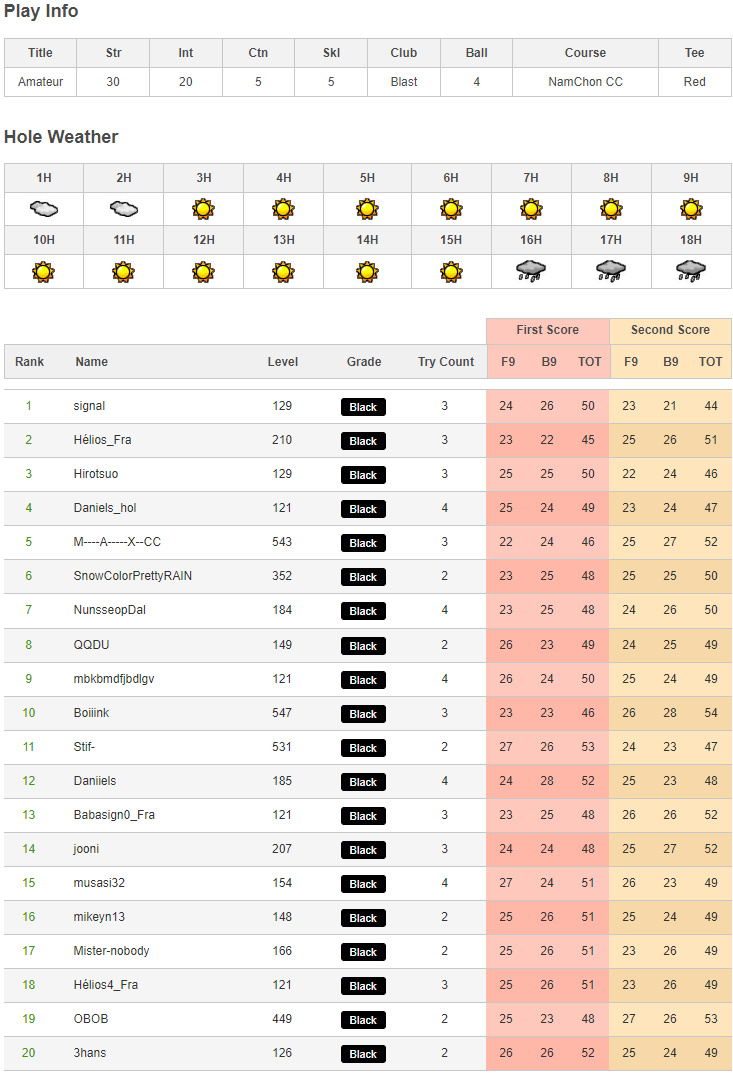This screenshot has height=1073, width=733.
Task: Click the Grade column header
Action: click(x=364, y=362)
